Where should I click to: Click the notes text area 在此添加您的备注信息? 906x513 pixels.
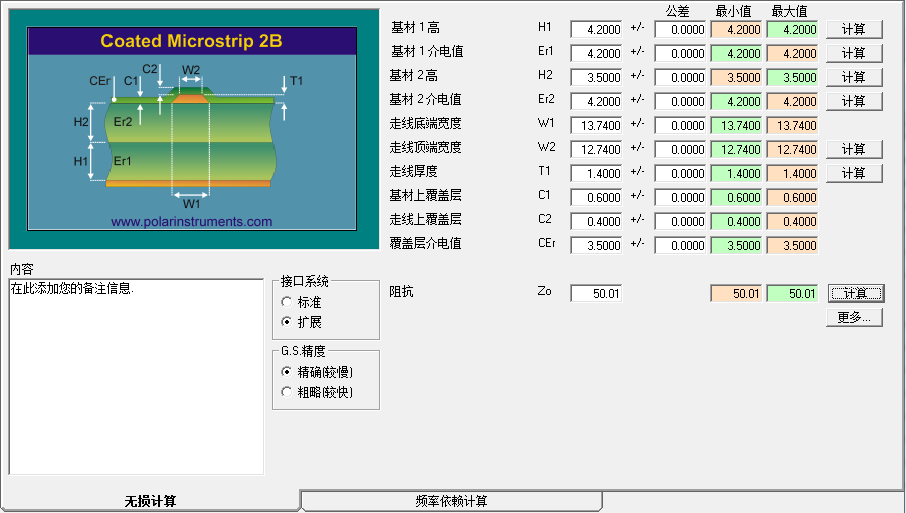click(x=136, y=377)
